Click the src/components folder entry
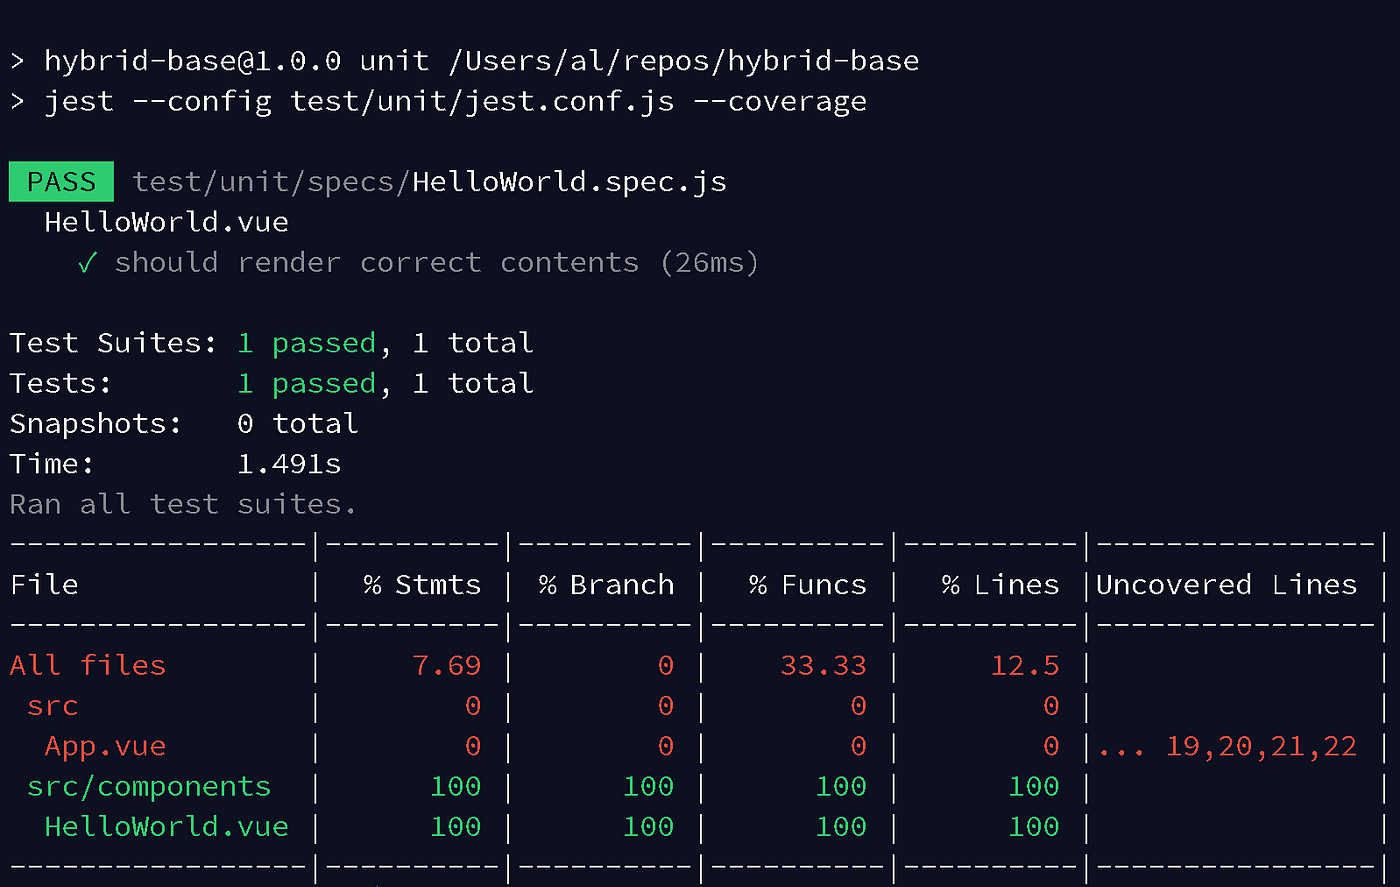The height and width of the screenshot is (887, 1400). point(148,786)
